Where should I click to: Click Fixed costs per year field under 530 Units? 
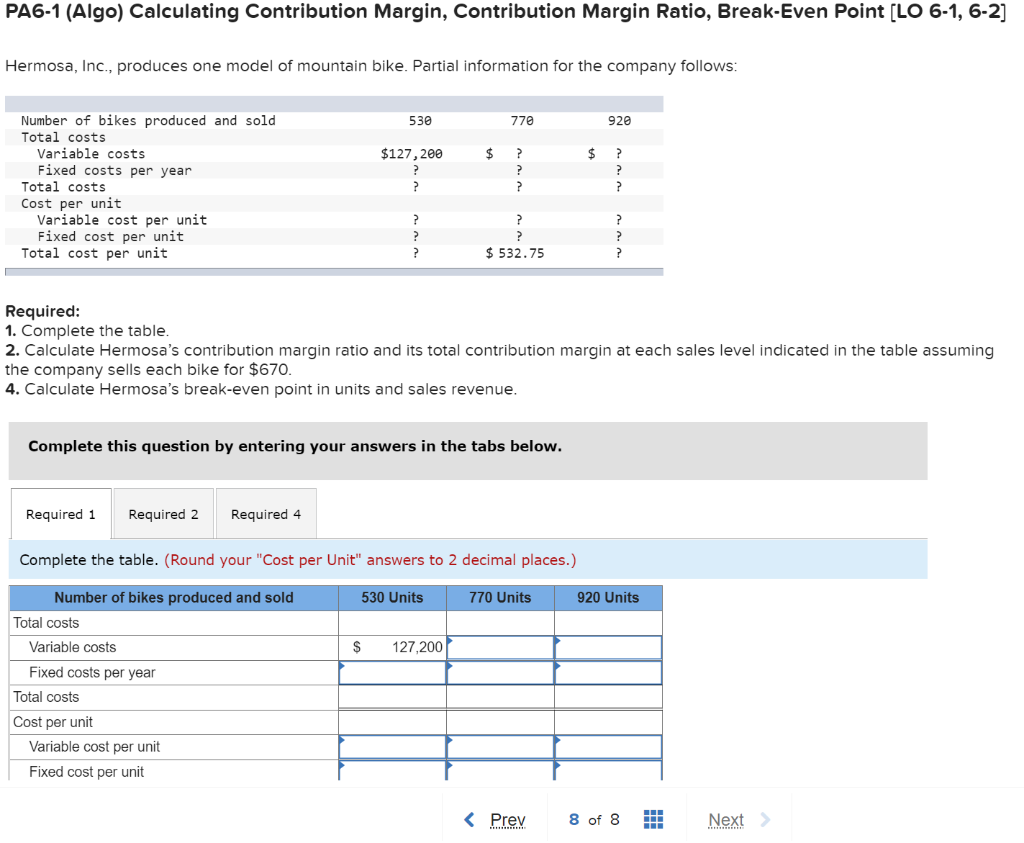pyautogui.click(x=392, y=672)
